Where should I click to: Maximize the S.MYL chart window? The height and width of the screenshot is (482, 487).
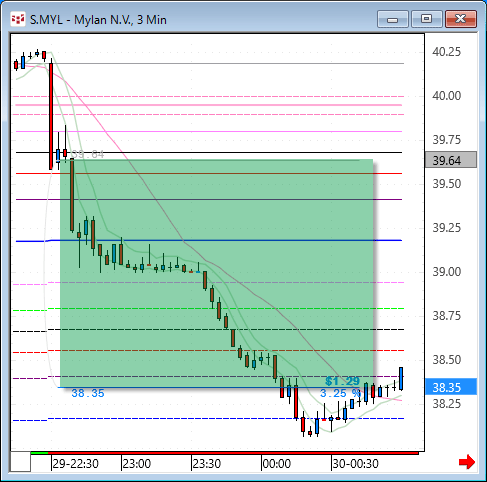pos(427,19)
